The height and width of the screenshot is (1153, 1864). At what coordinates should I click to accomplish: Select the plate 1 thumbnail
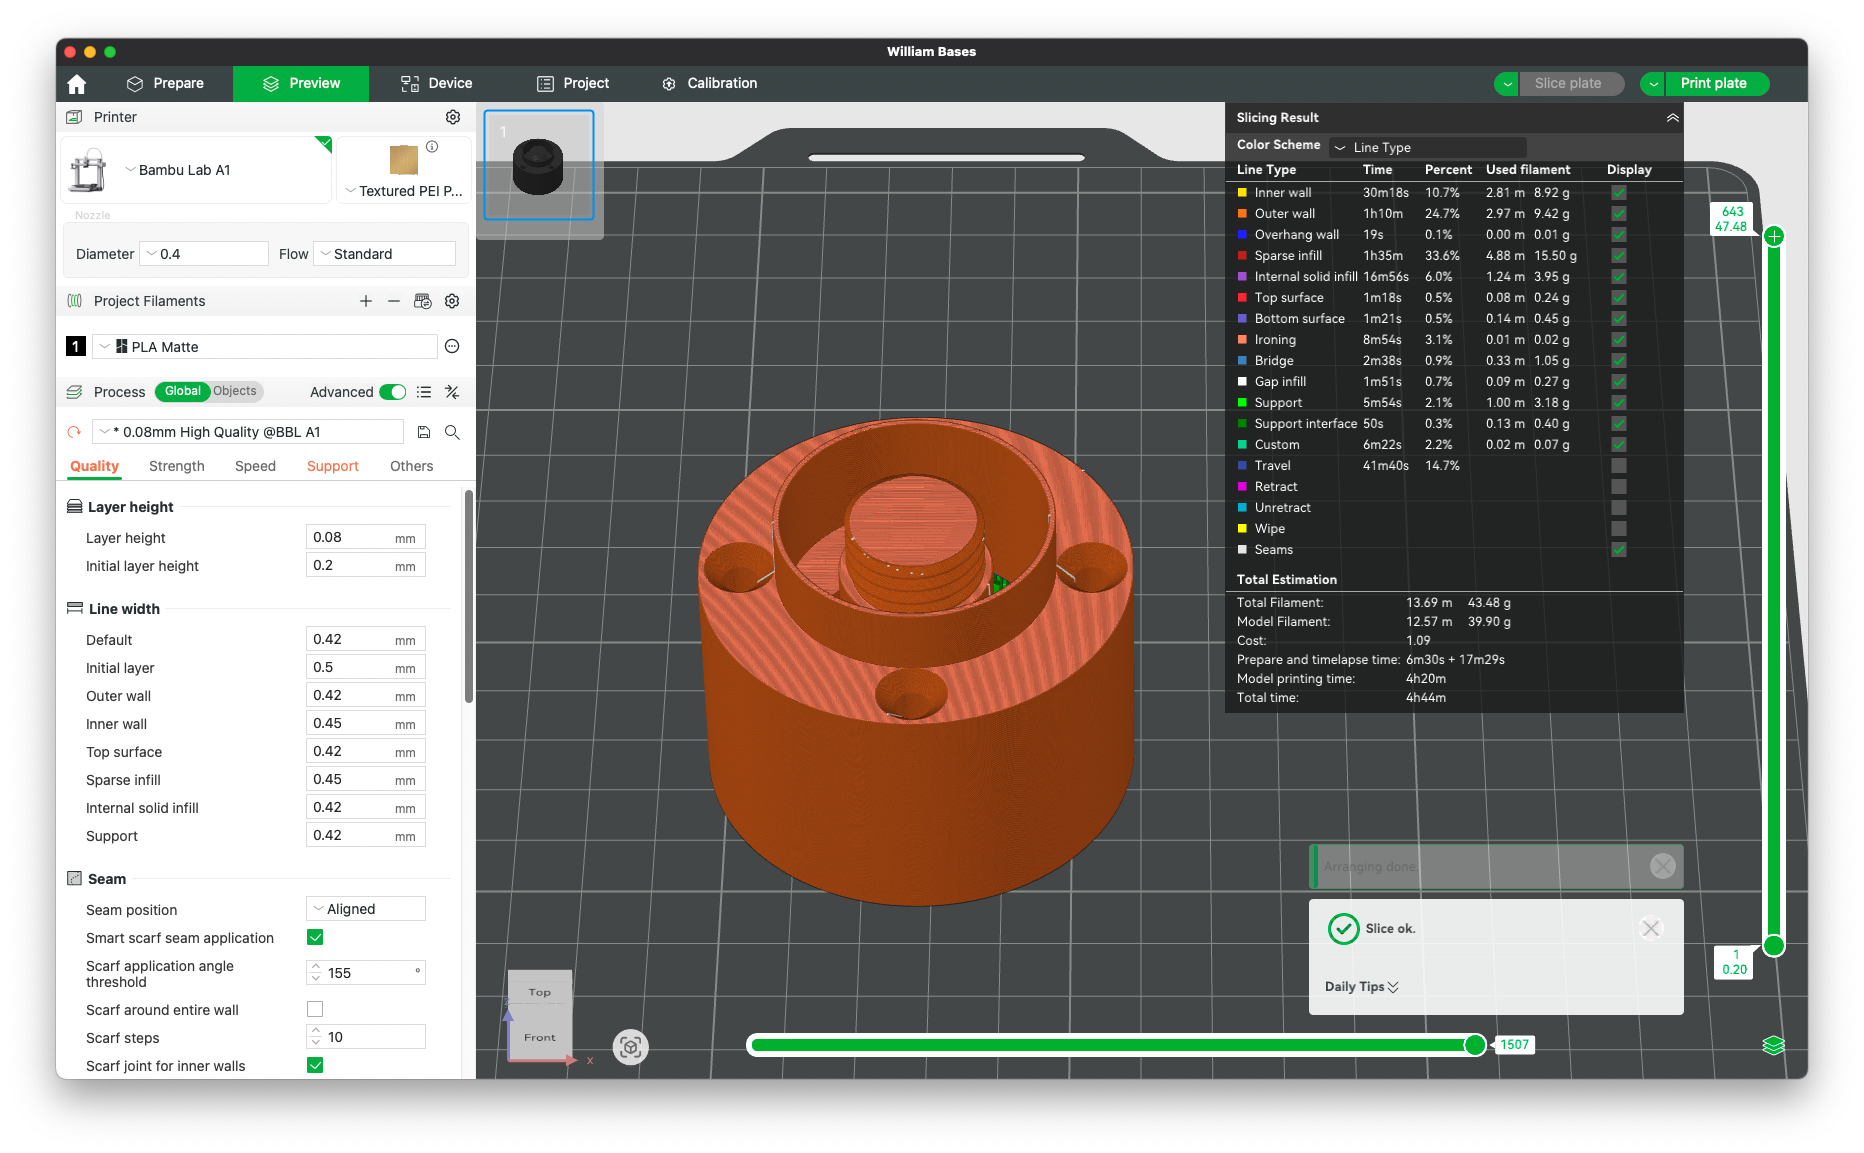(x=539, y=165)
